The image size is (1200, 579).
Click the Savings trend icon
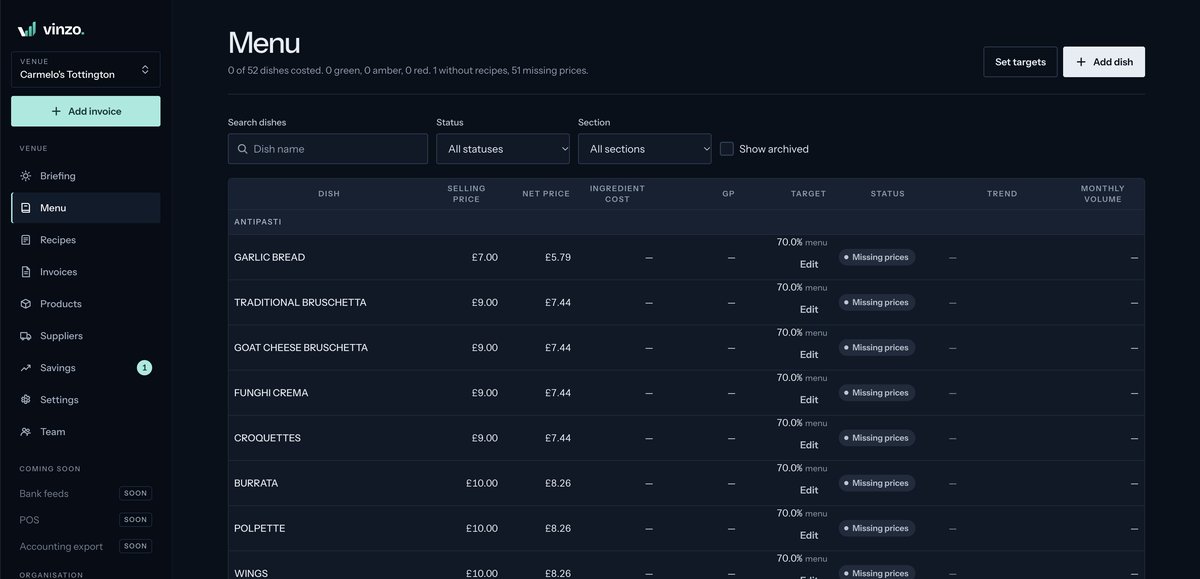pyautogui.click(x=26, y=368)
